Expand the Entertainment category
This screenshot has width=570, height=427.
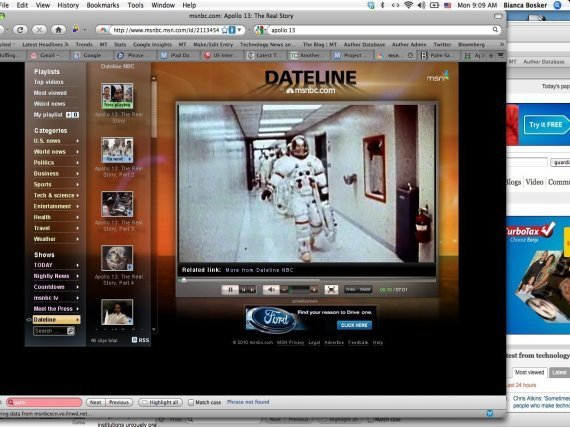tap(56, 206)
